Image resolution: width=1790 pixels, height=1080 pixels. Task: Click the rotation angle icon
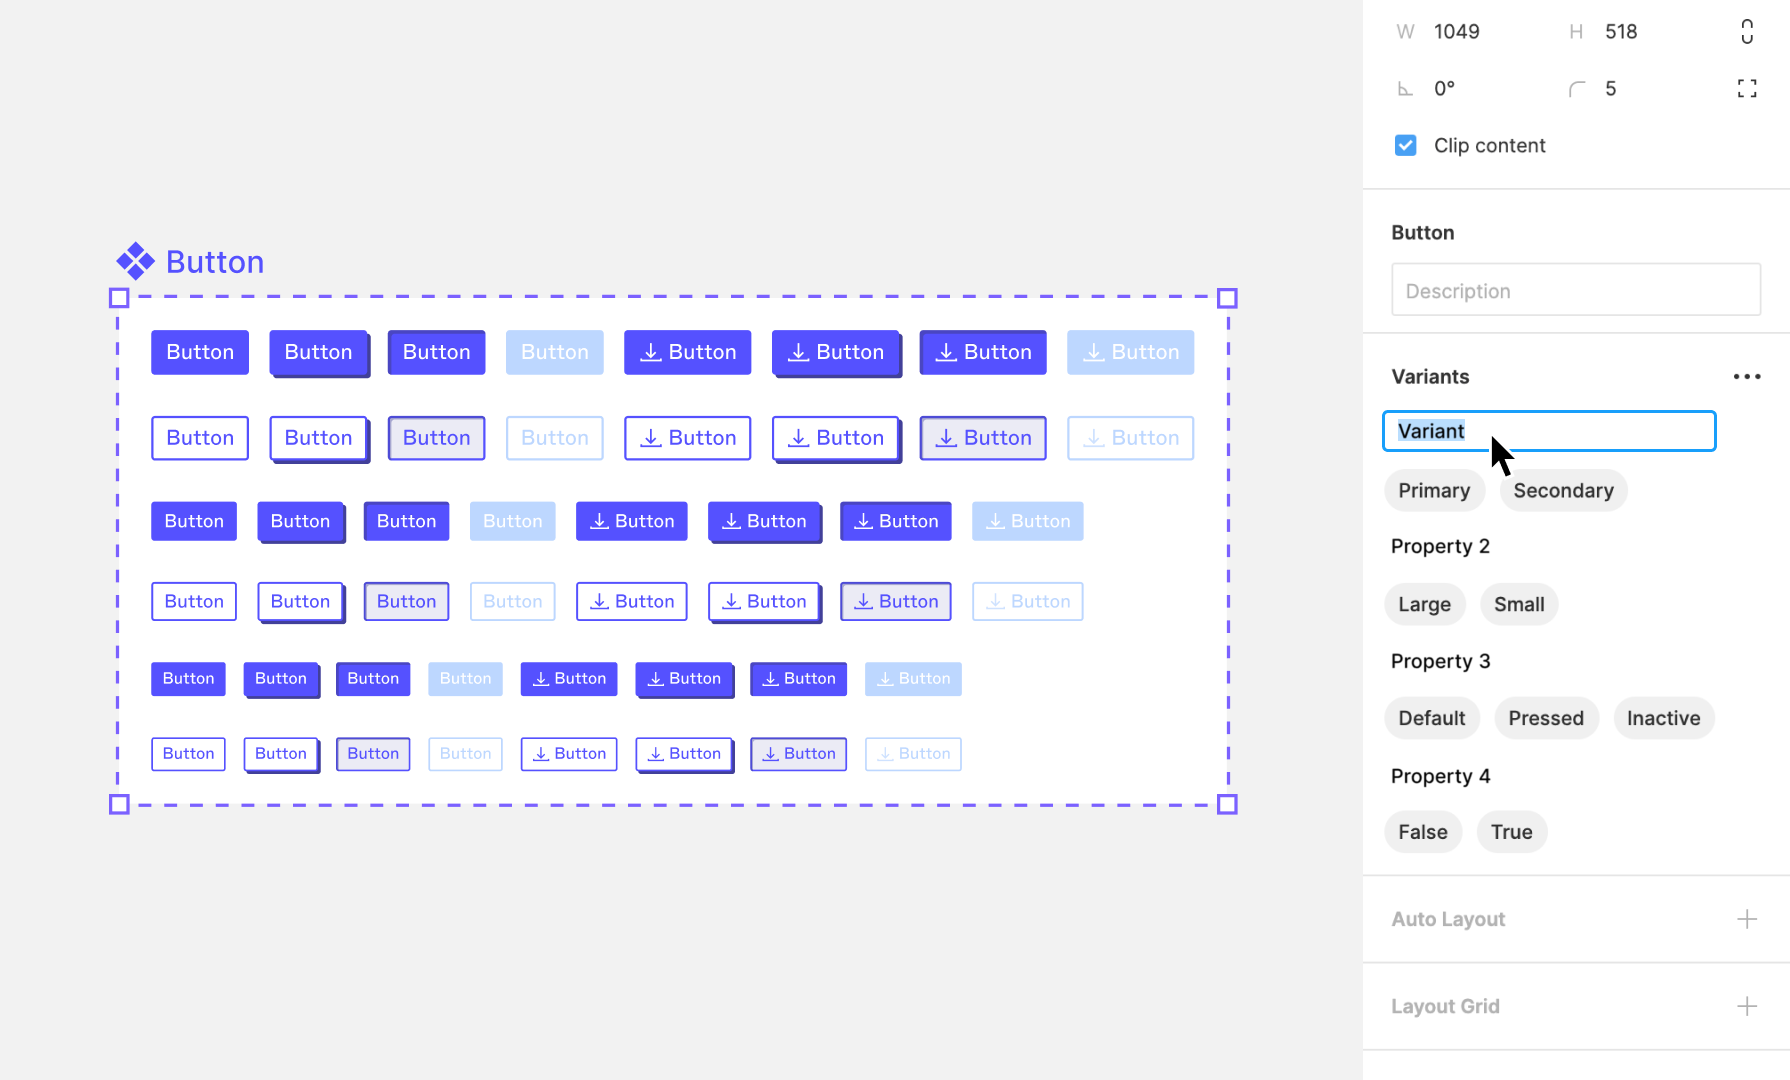pyautogui.click(x=1406, y=88)
